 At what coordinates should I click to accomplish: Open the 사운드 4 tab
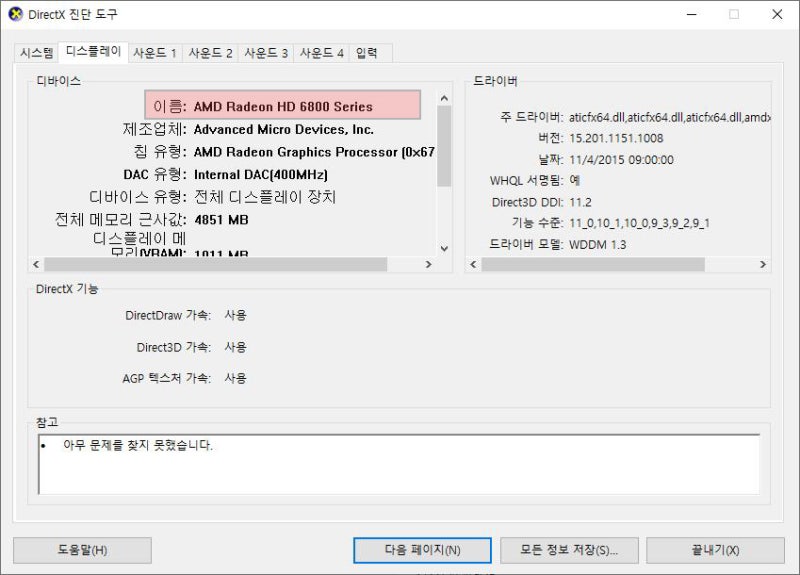pyautogui.click(x=321, y=53)
